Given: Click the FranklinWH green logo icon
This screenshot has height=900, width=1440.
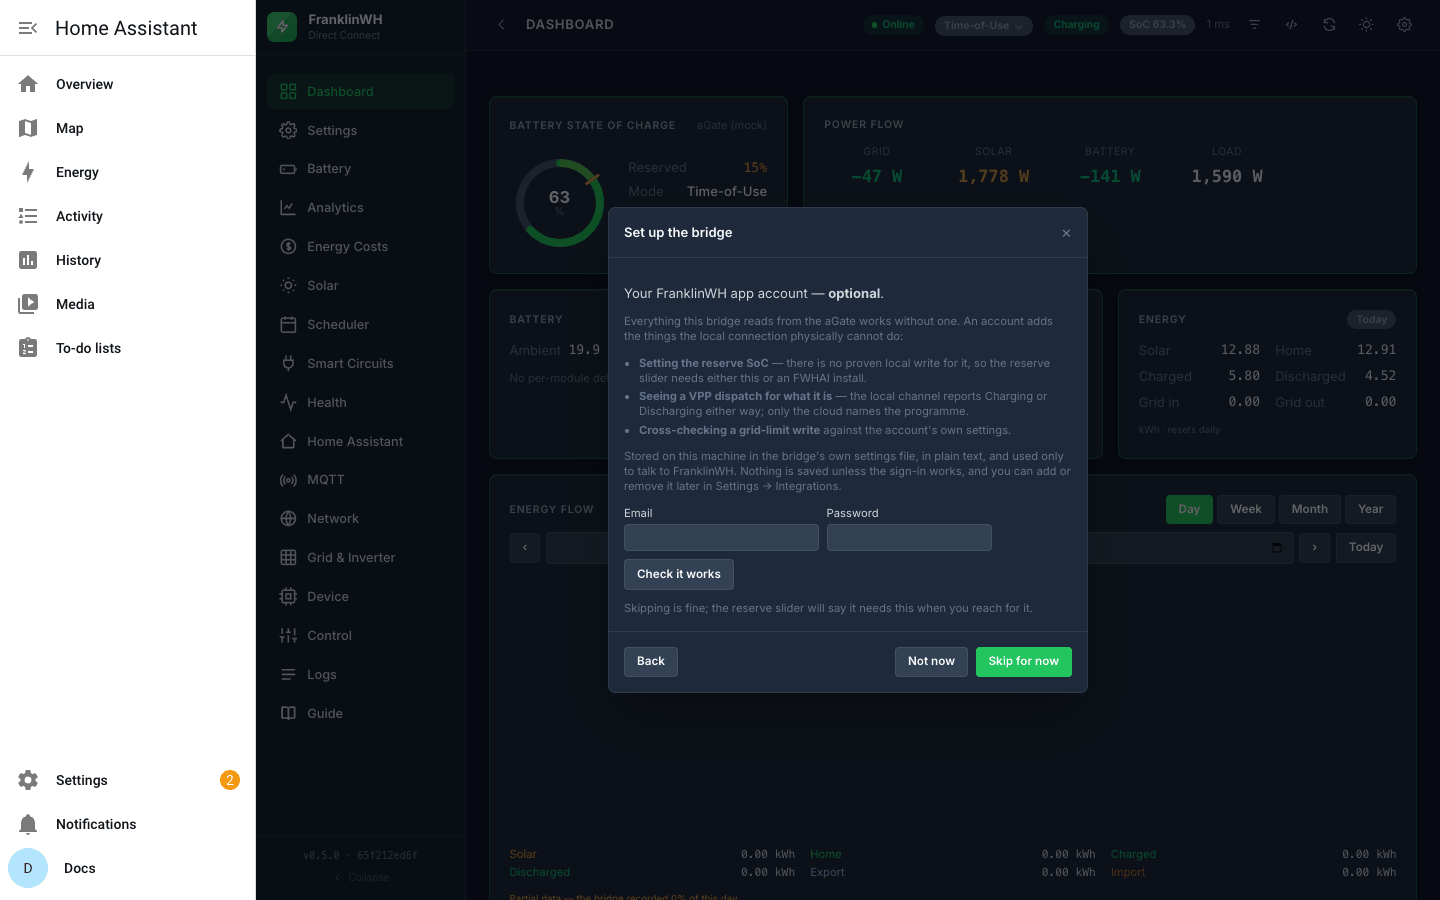Looking at the screenshot, I should tap(282, 27).
